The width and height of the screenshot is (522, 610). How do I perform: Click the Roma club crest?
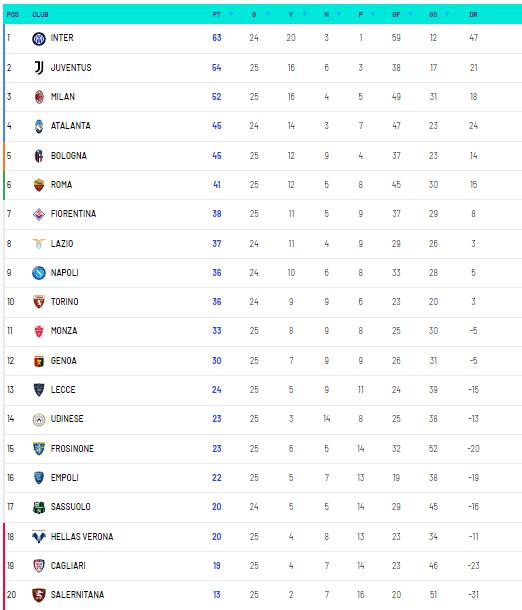pos(39,185)
